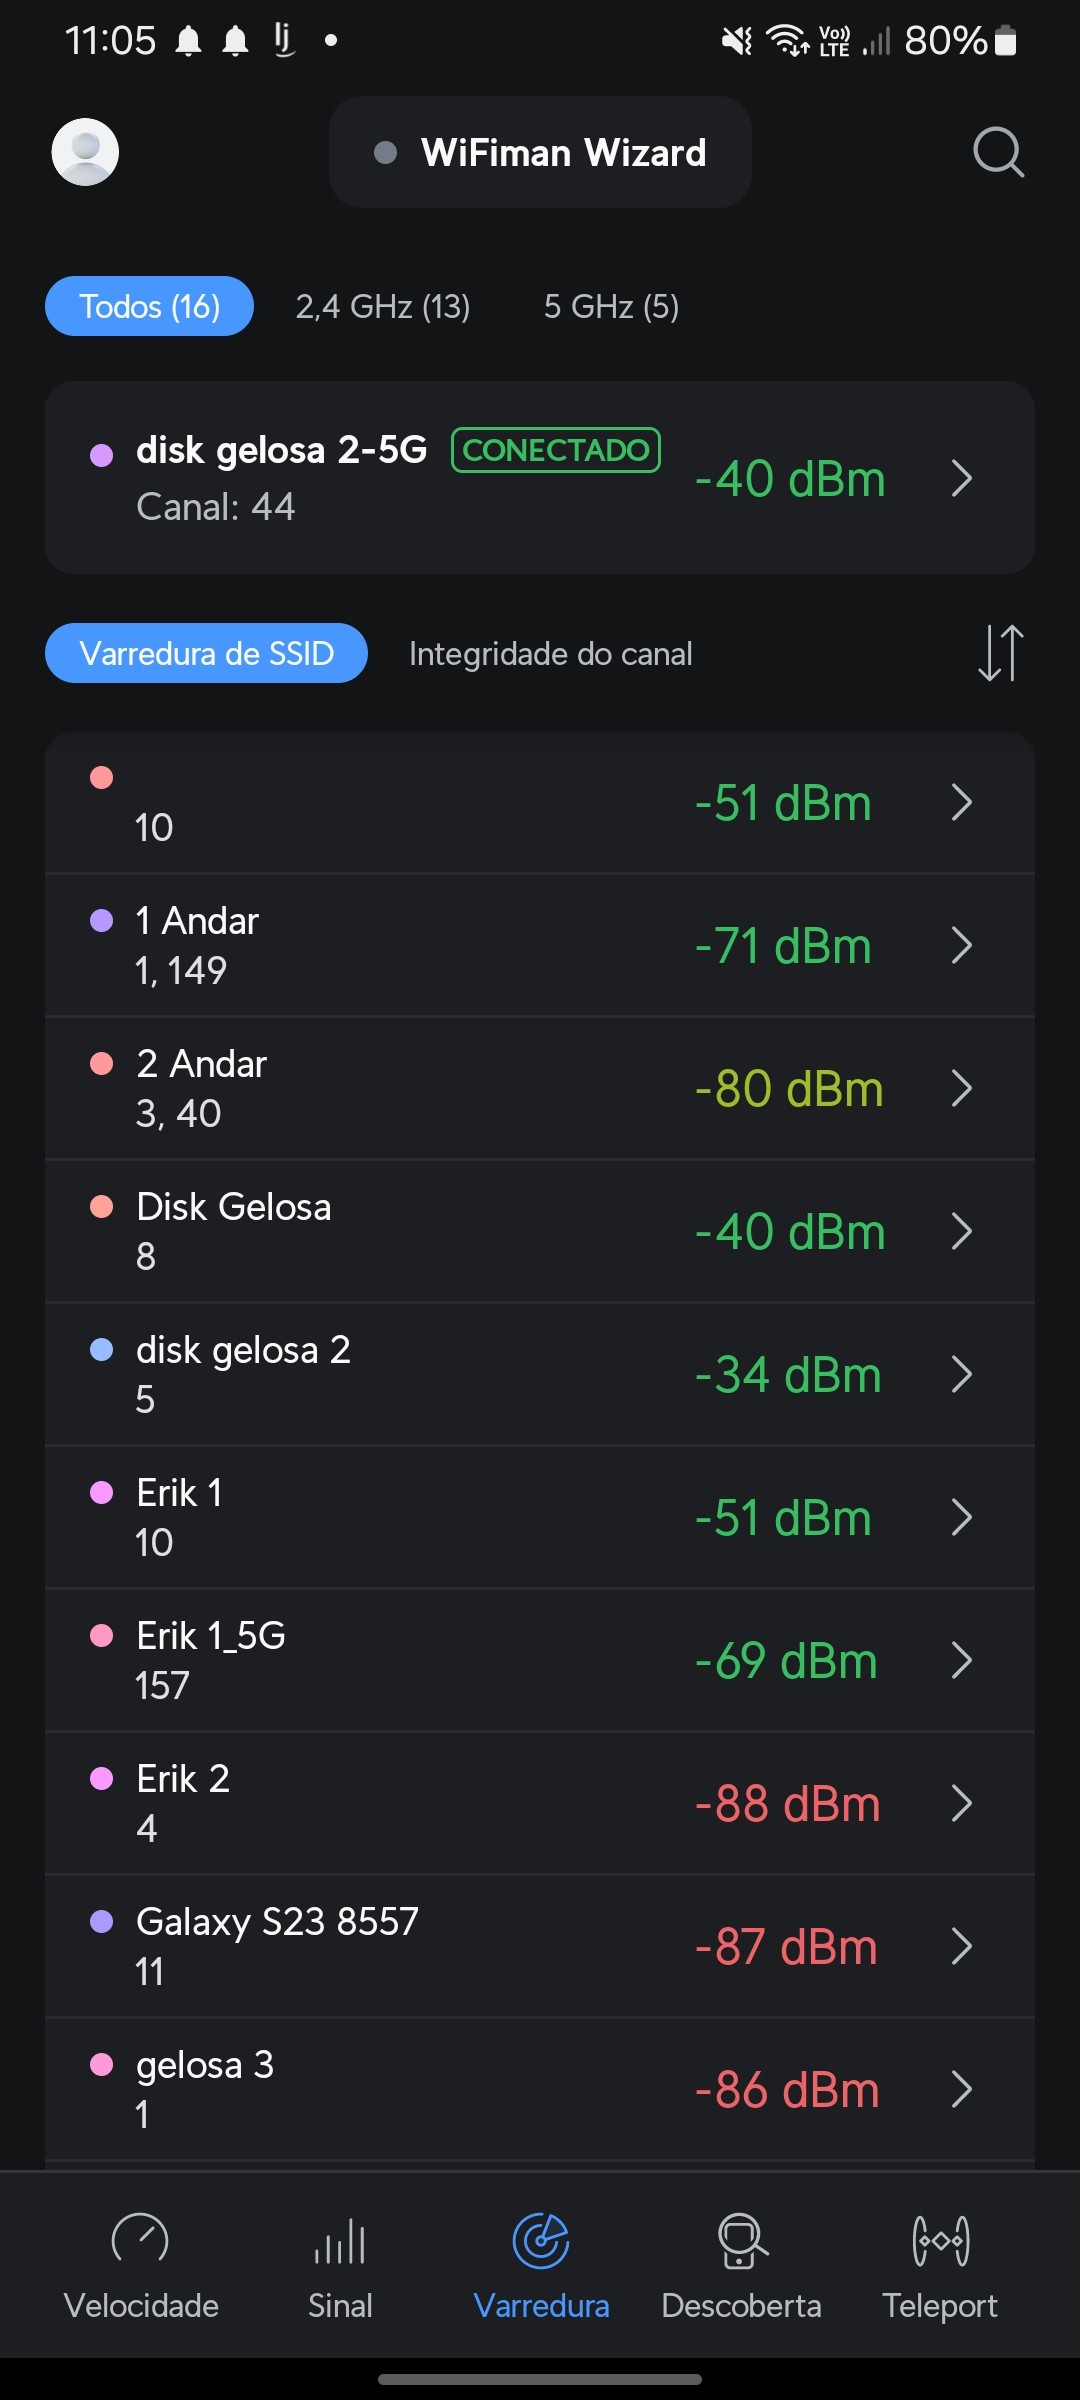The width and height of the screenshot is (1080, 2400).
Task: Select the Varredura de SSID view
Action: click(x=206, y=654)
